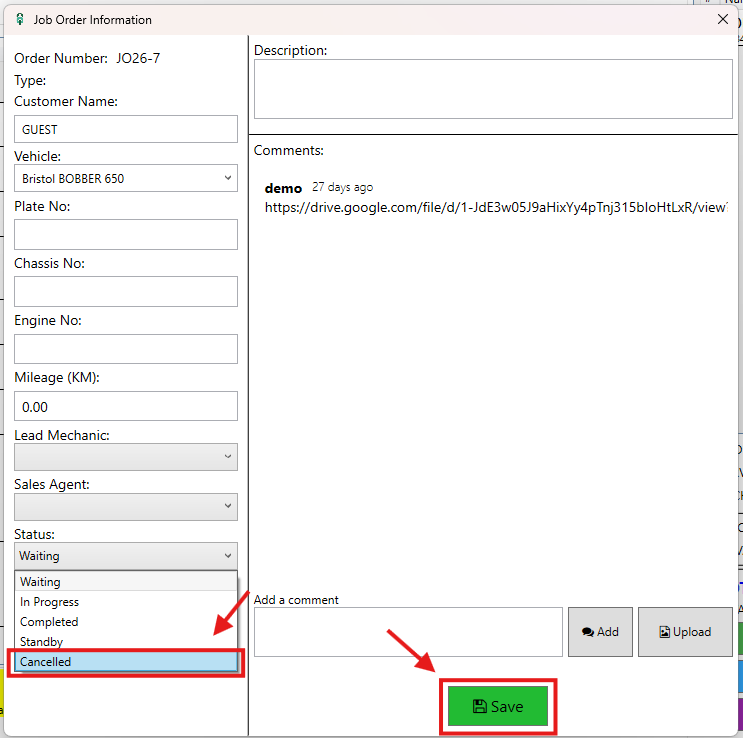Click into the Chassis No field
743x738 pixels.
(126, 291)
